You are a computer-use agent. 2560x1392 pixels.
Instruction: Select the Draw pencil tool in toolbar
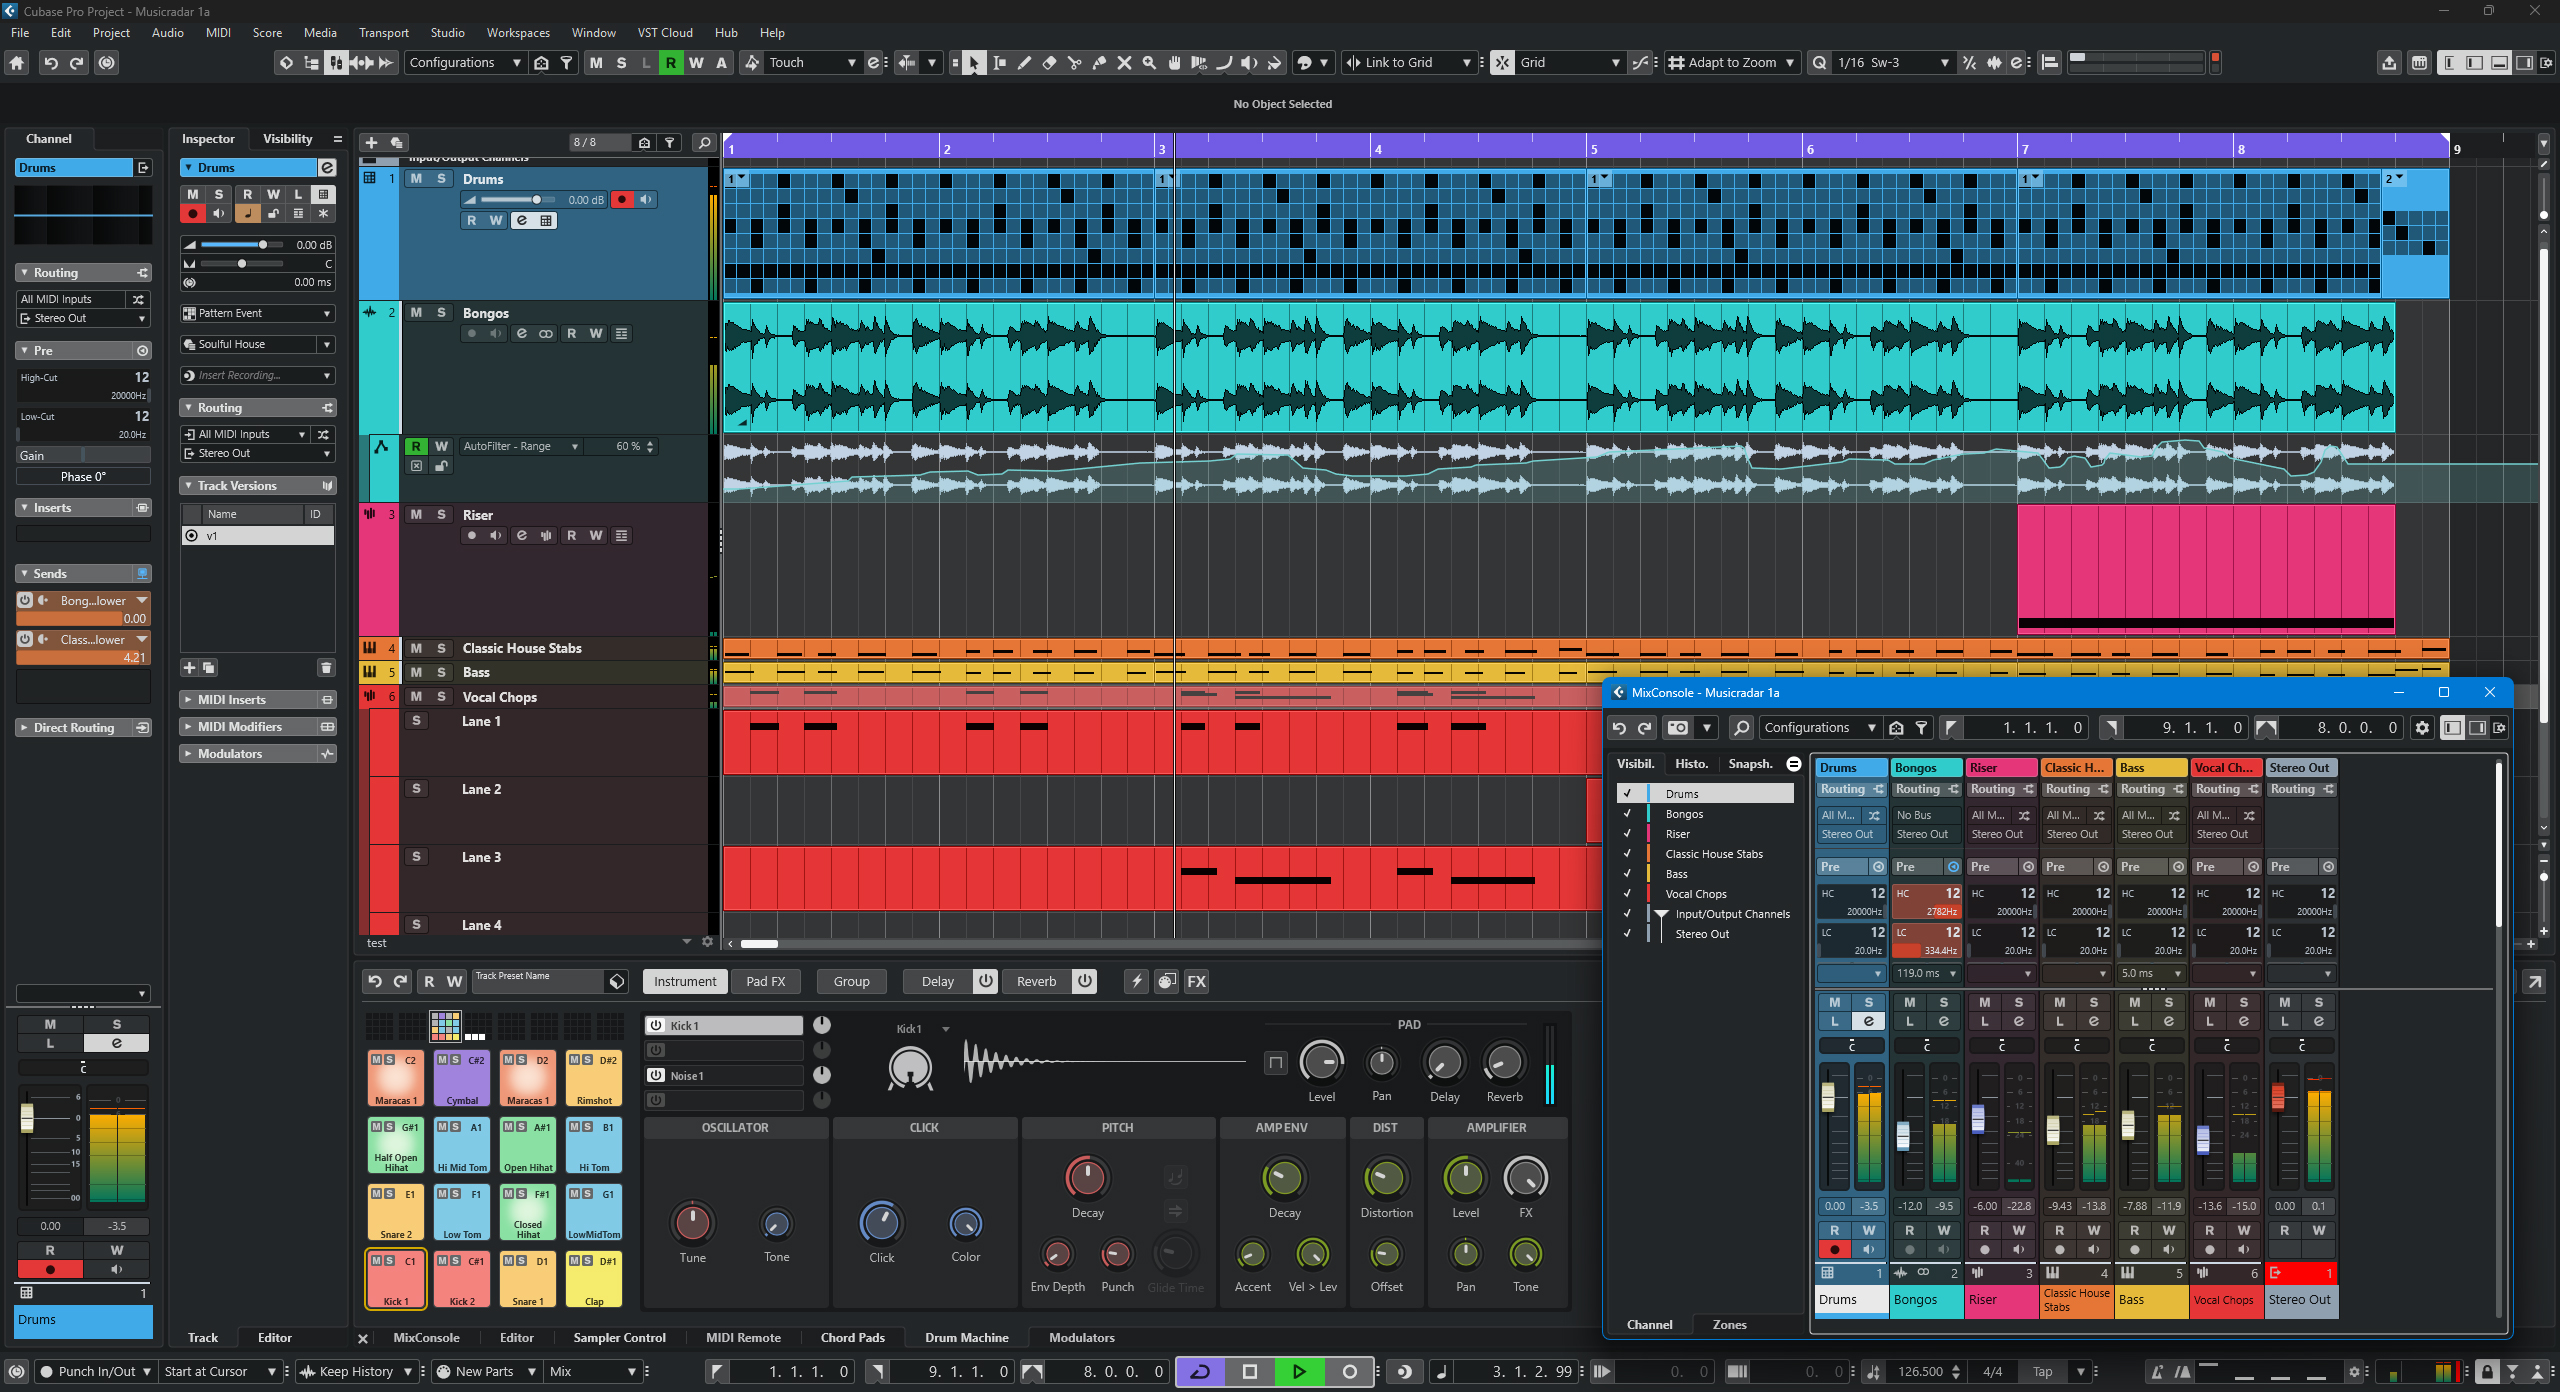[x=1024, y=63]
